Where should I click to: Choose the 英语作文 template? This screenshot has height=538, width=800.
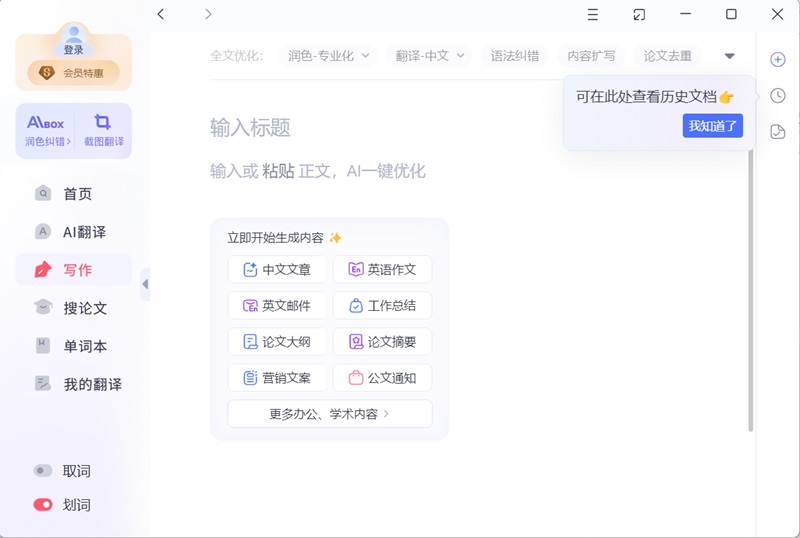pyautogui.click(x=382, y=270)
